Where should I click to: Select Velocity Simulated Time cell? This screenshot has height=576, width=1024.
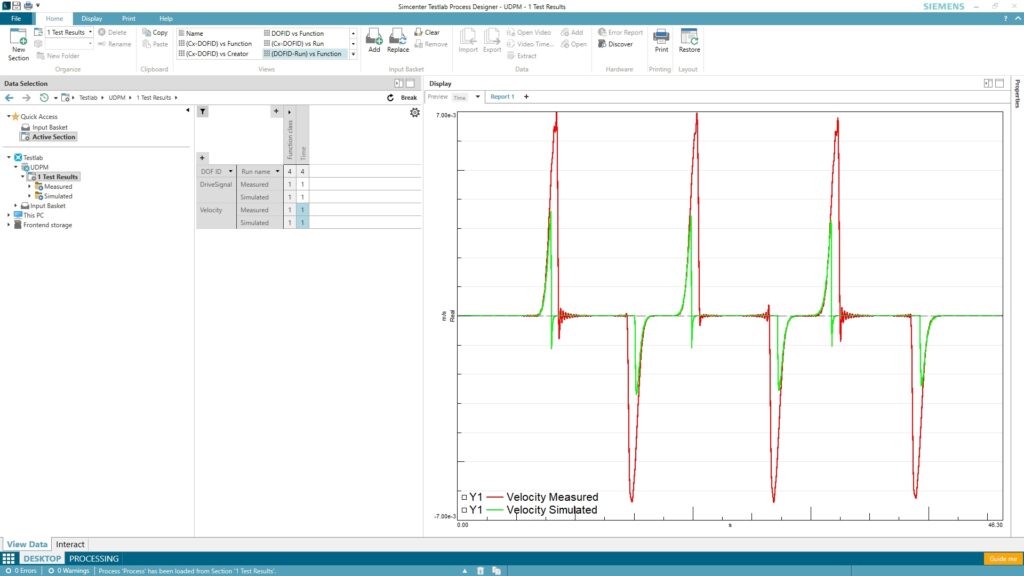(x=303, y=223)
